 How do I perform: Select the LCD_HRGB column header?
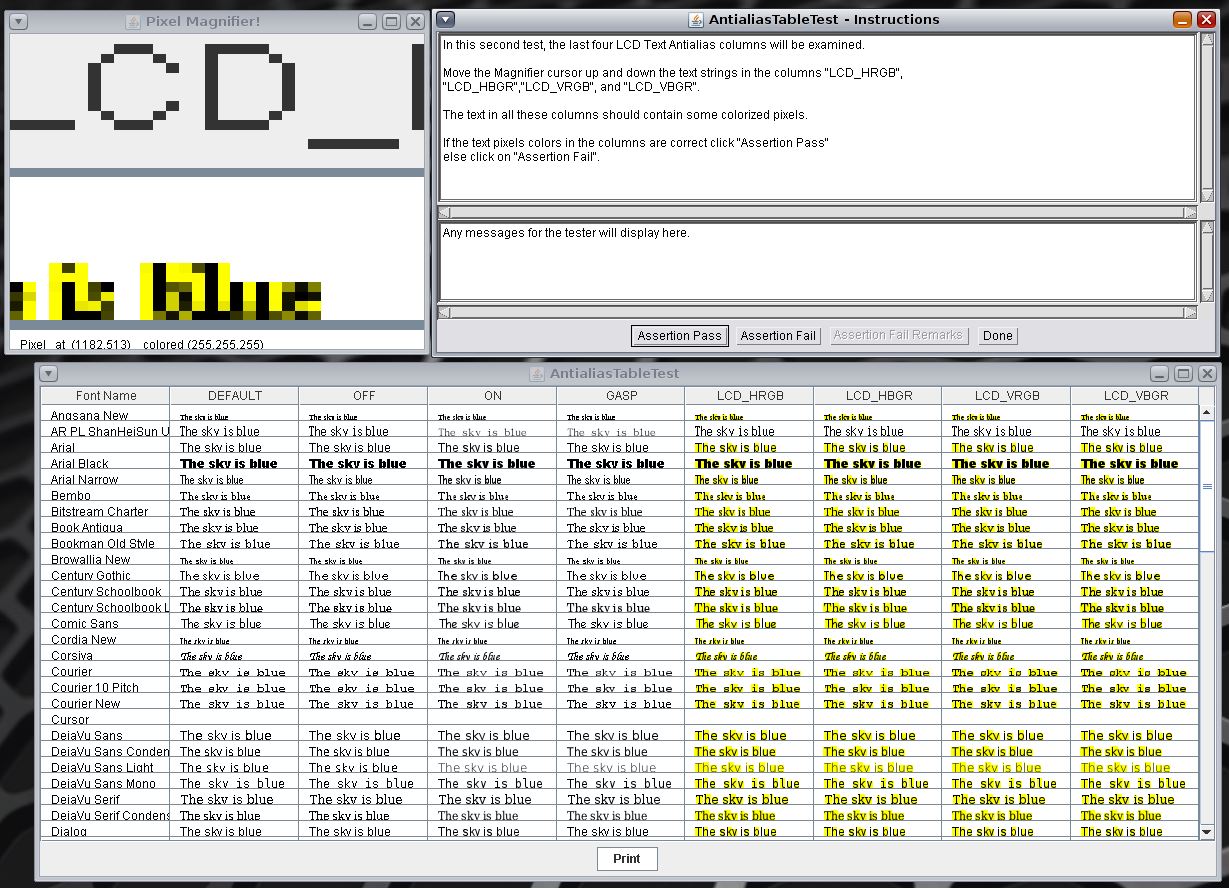point(748,396)
